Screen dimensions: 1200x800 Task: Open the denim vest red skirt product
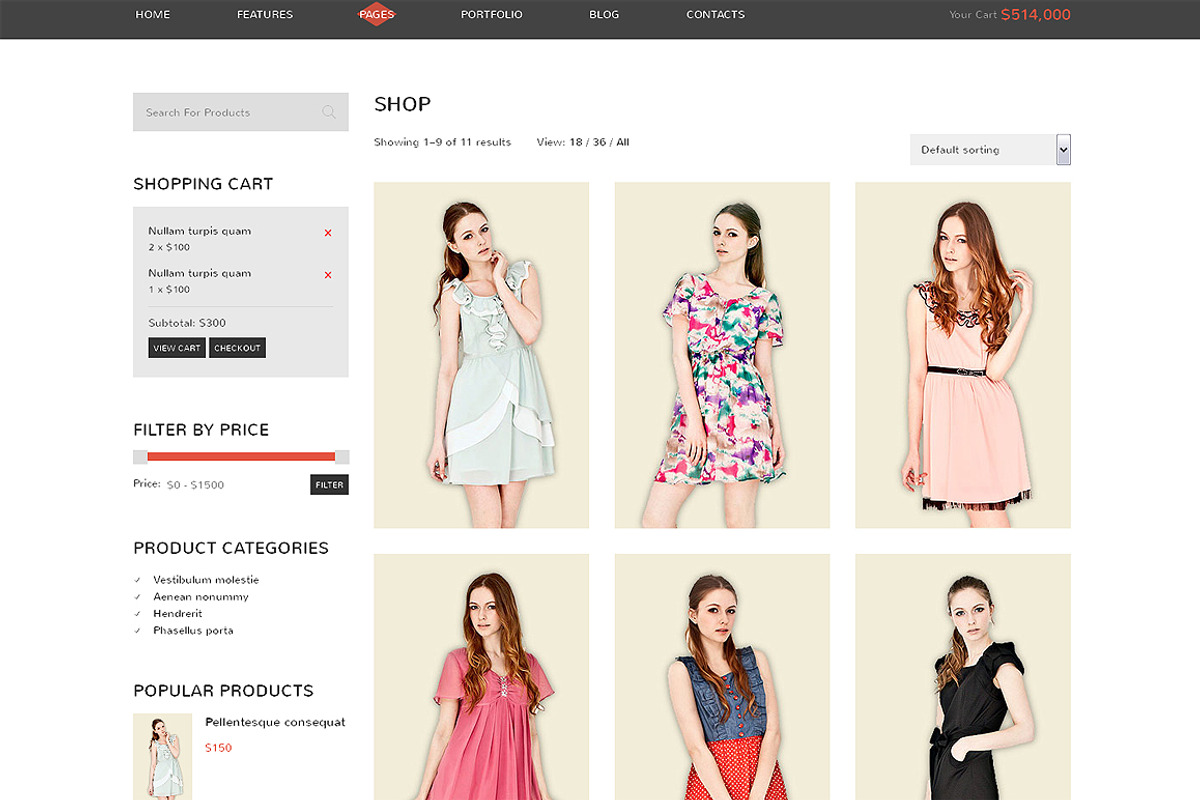722,677
